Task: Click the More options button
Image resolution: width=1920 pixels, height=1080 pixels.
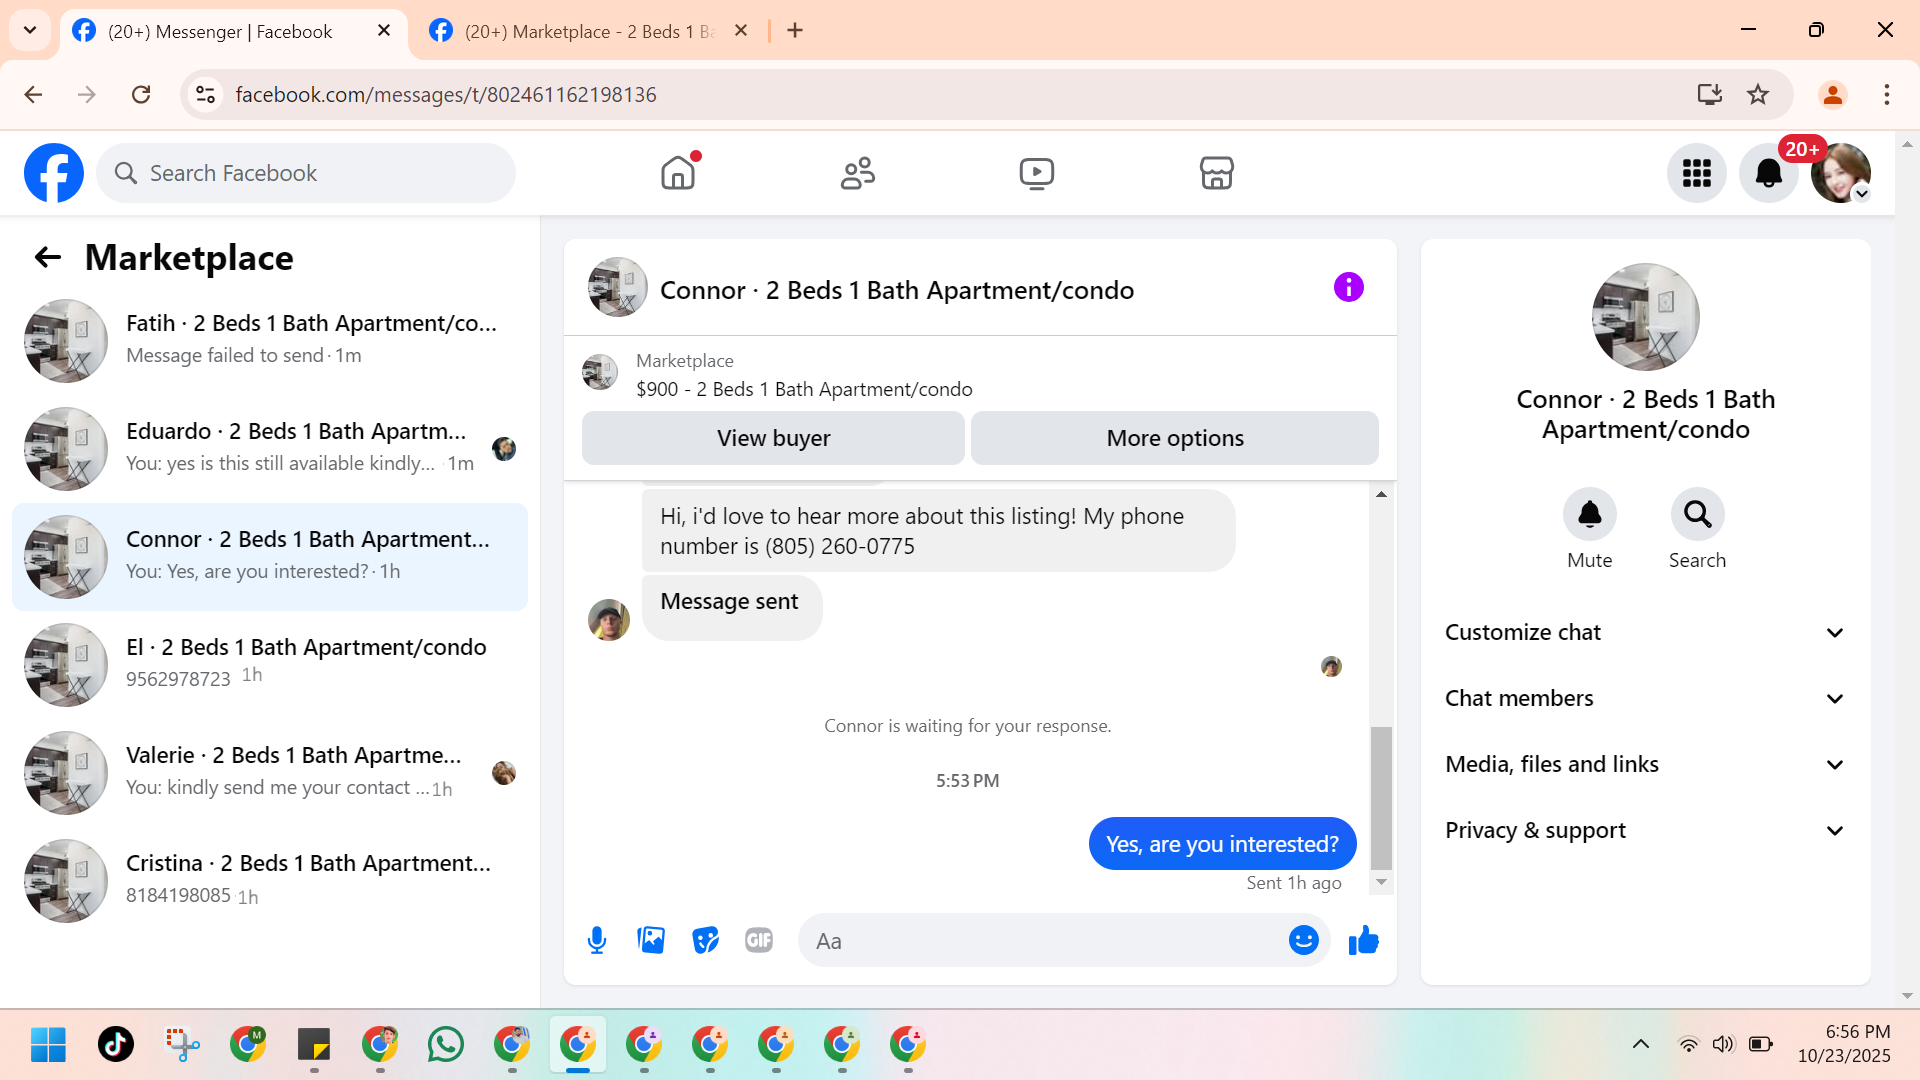Action: pyautogui.click(x=1174, y=438)
